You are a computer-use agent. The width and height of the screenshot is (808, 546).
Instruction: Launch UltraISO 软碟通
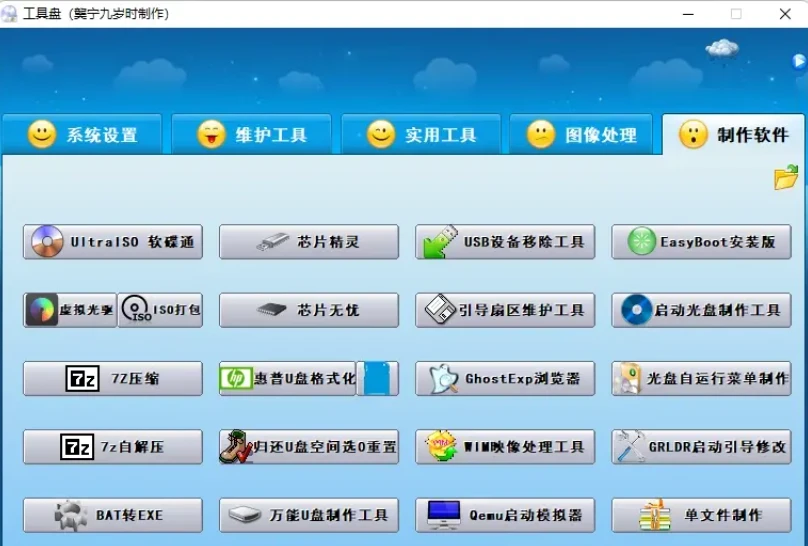(x=113, y=242)
